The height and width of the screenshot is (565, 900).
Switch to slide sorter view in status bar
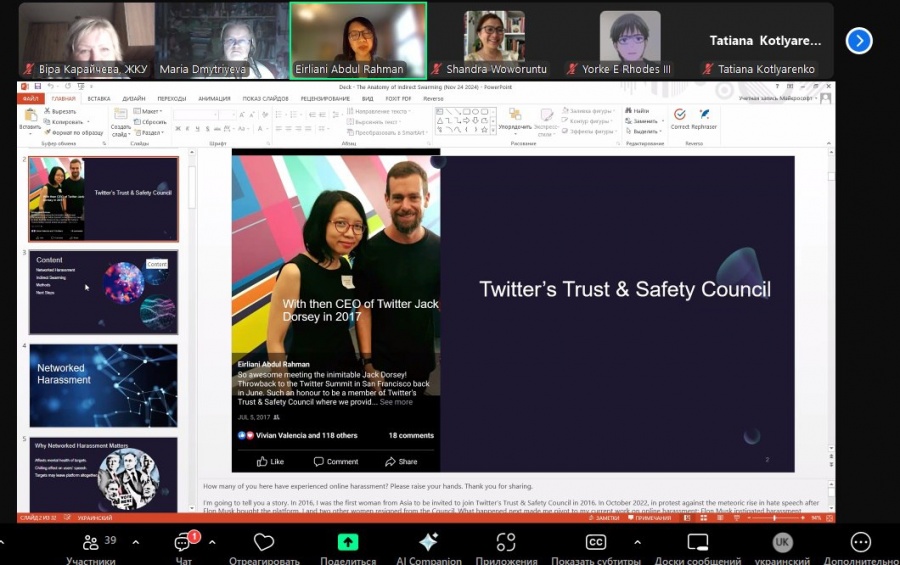[704, 518]
